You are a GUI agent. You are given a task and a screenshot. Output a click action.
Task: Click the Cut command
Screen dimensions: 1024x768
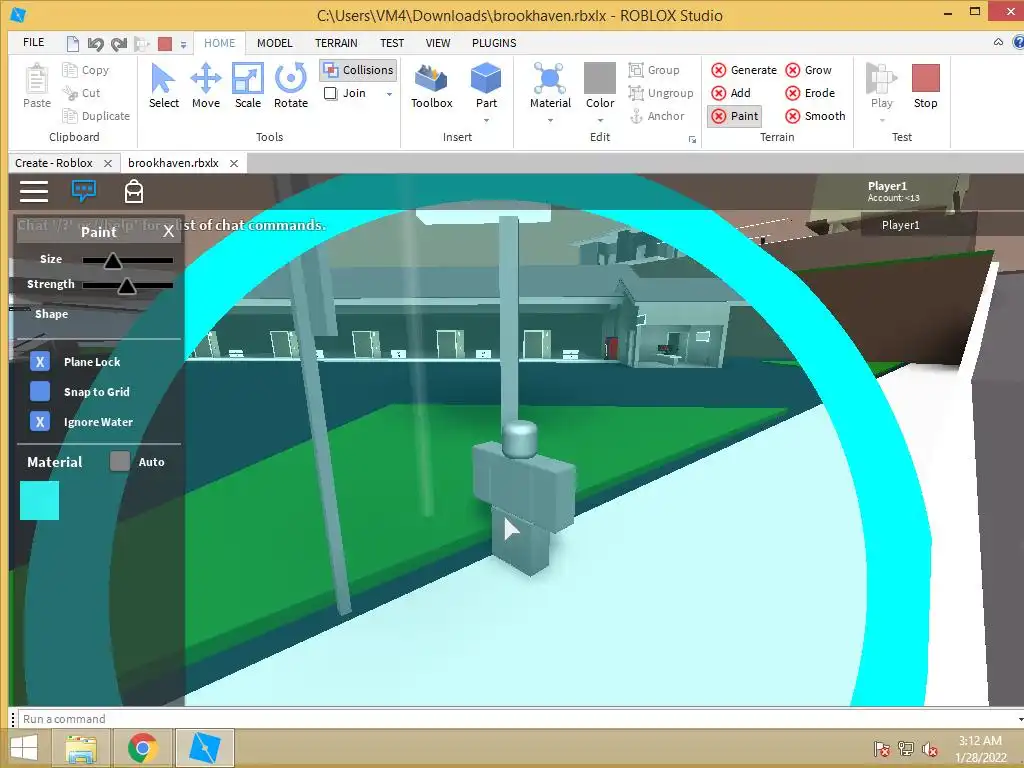point(82,93)
